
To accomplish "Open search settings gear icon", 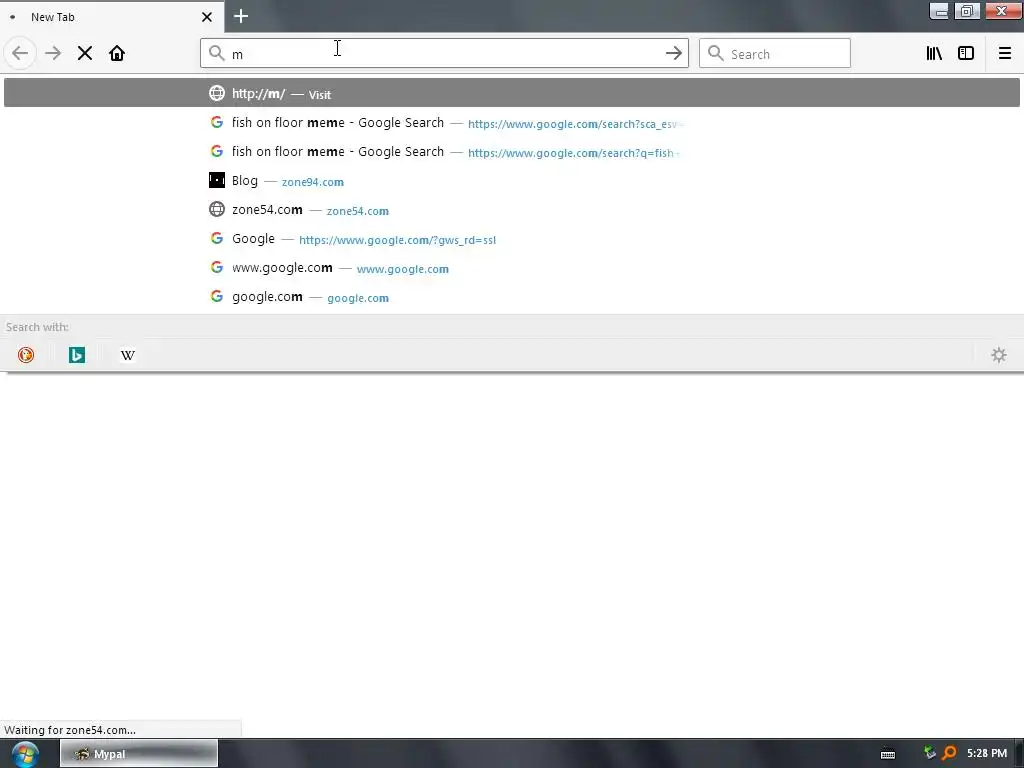I will click(x=999, y=355).
